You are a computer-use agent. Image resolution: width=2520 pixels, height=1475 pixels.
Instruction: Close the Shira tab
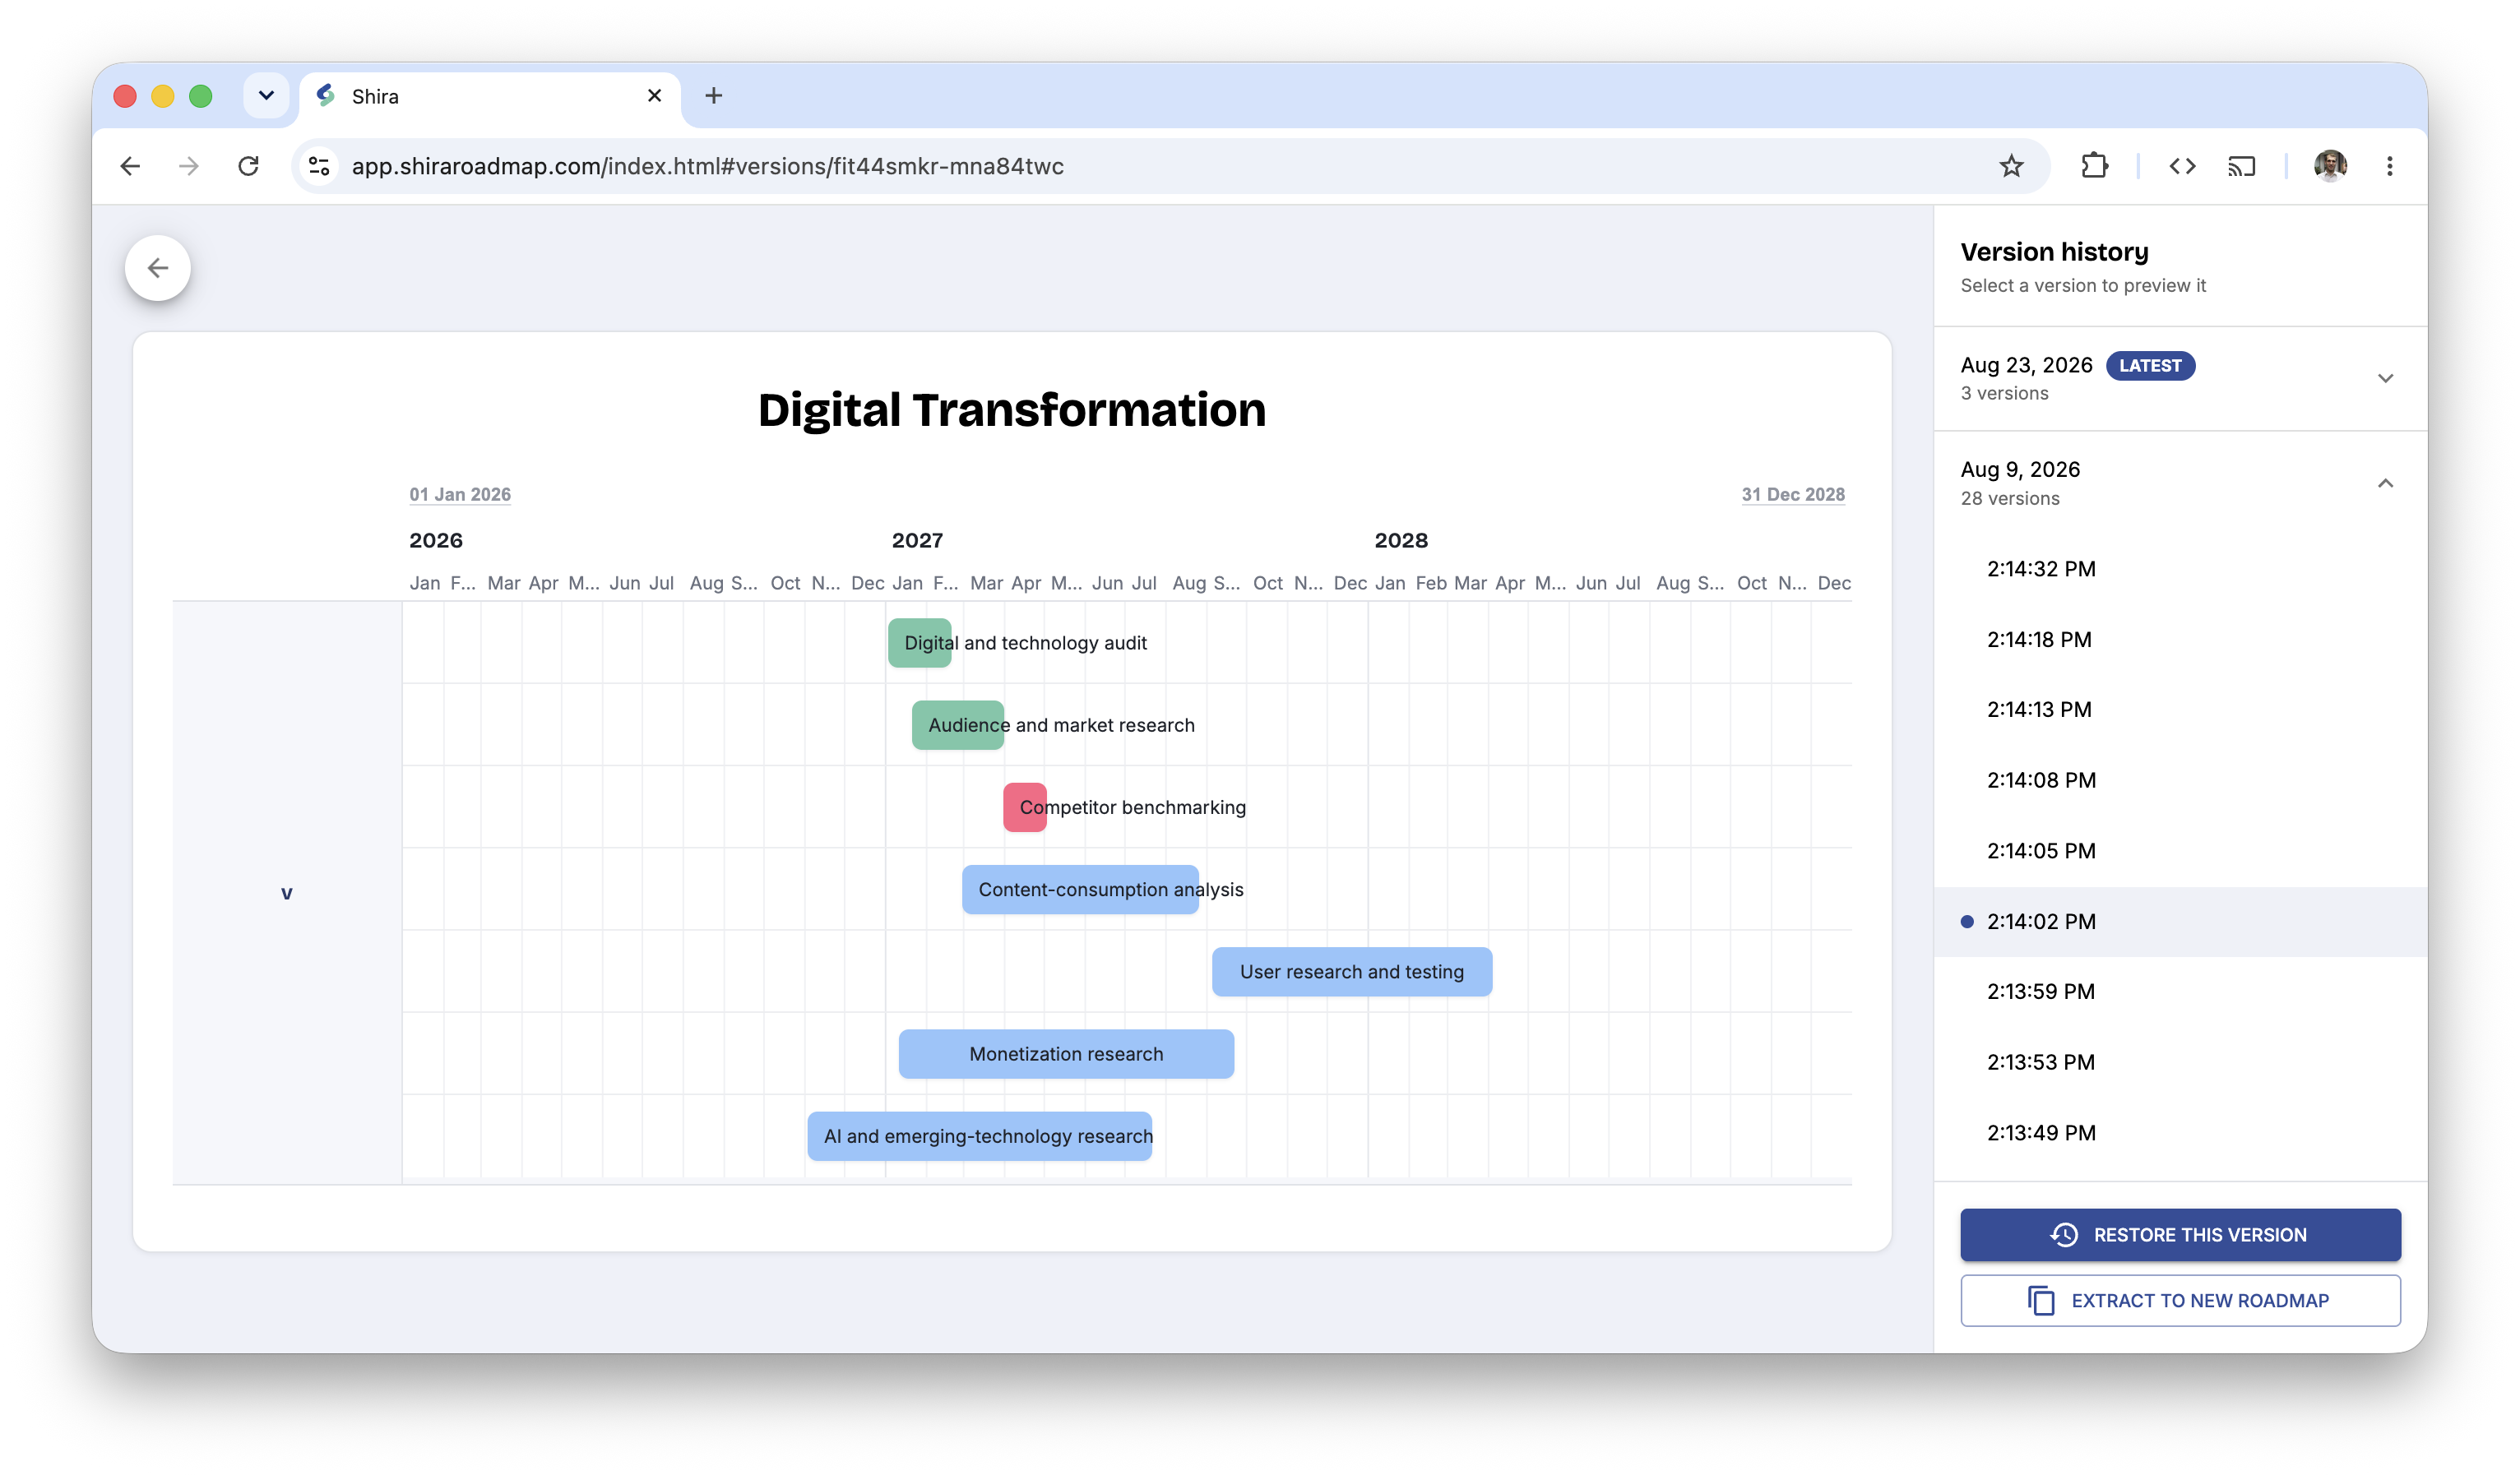(655, 96)
